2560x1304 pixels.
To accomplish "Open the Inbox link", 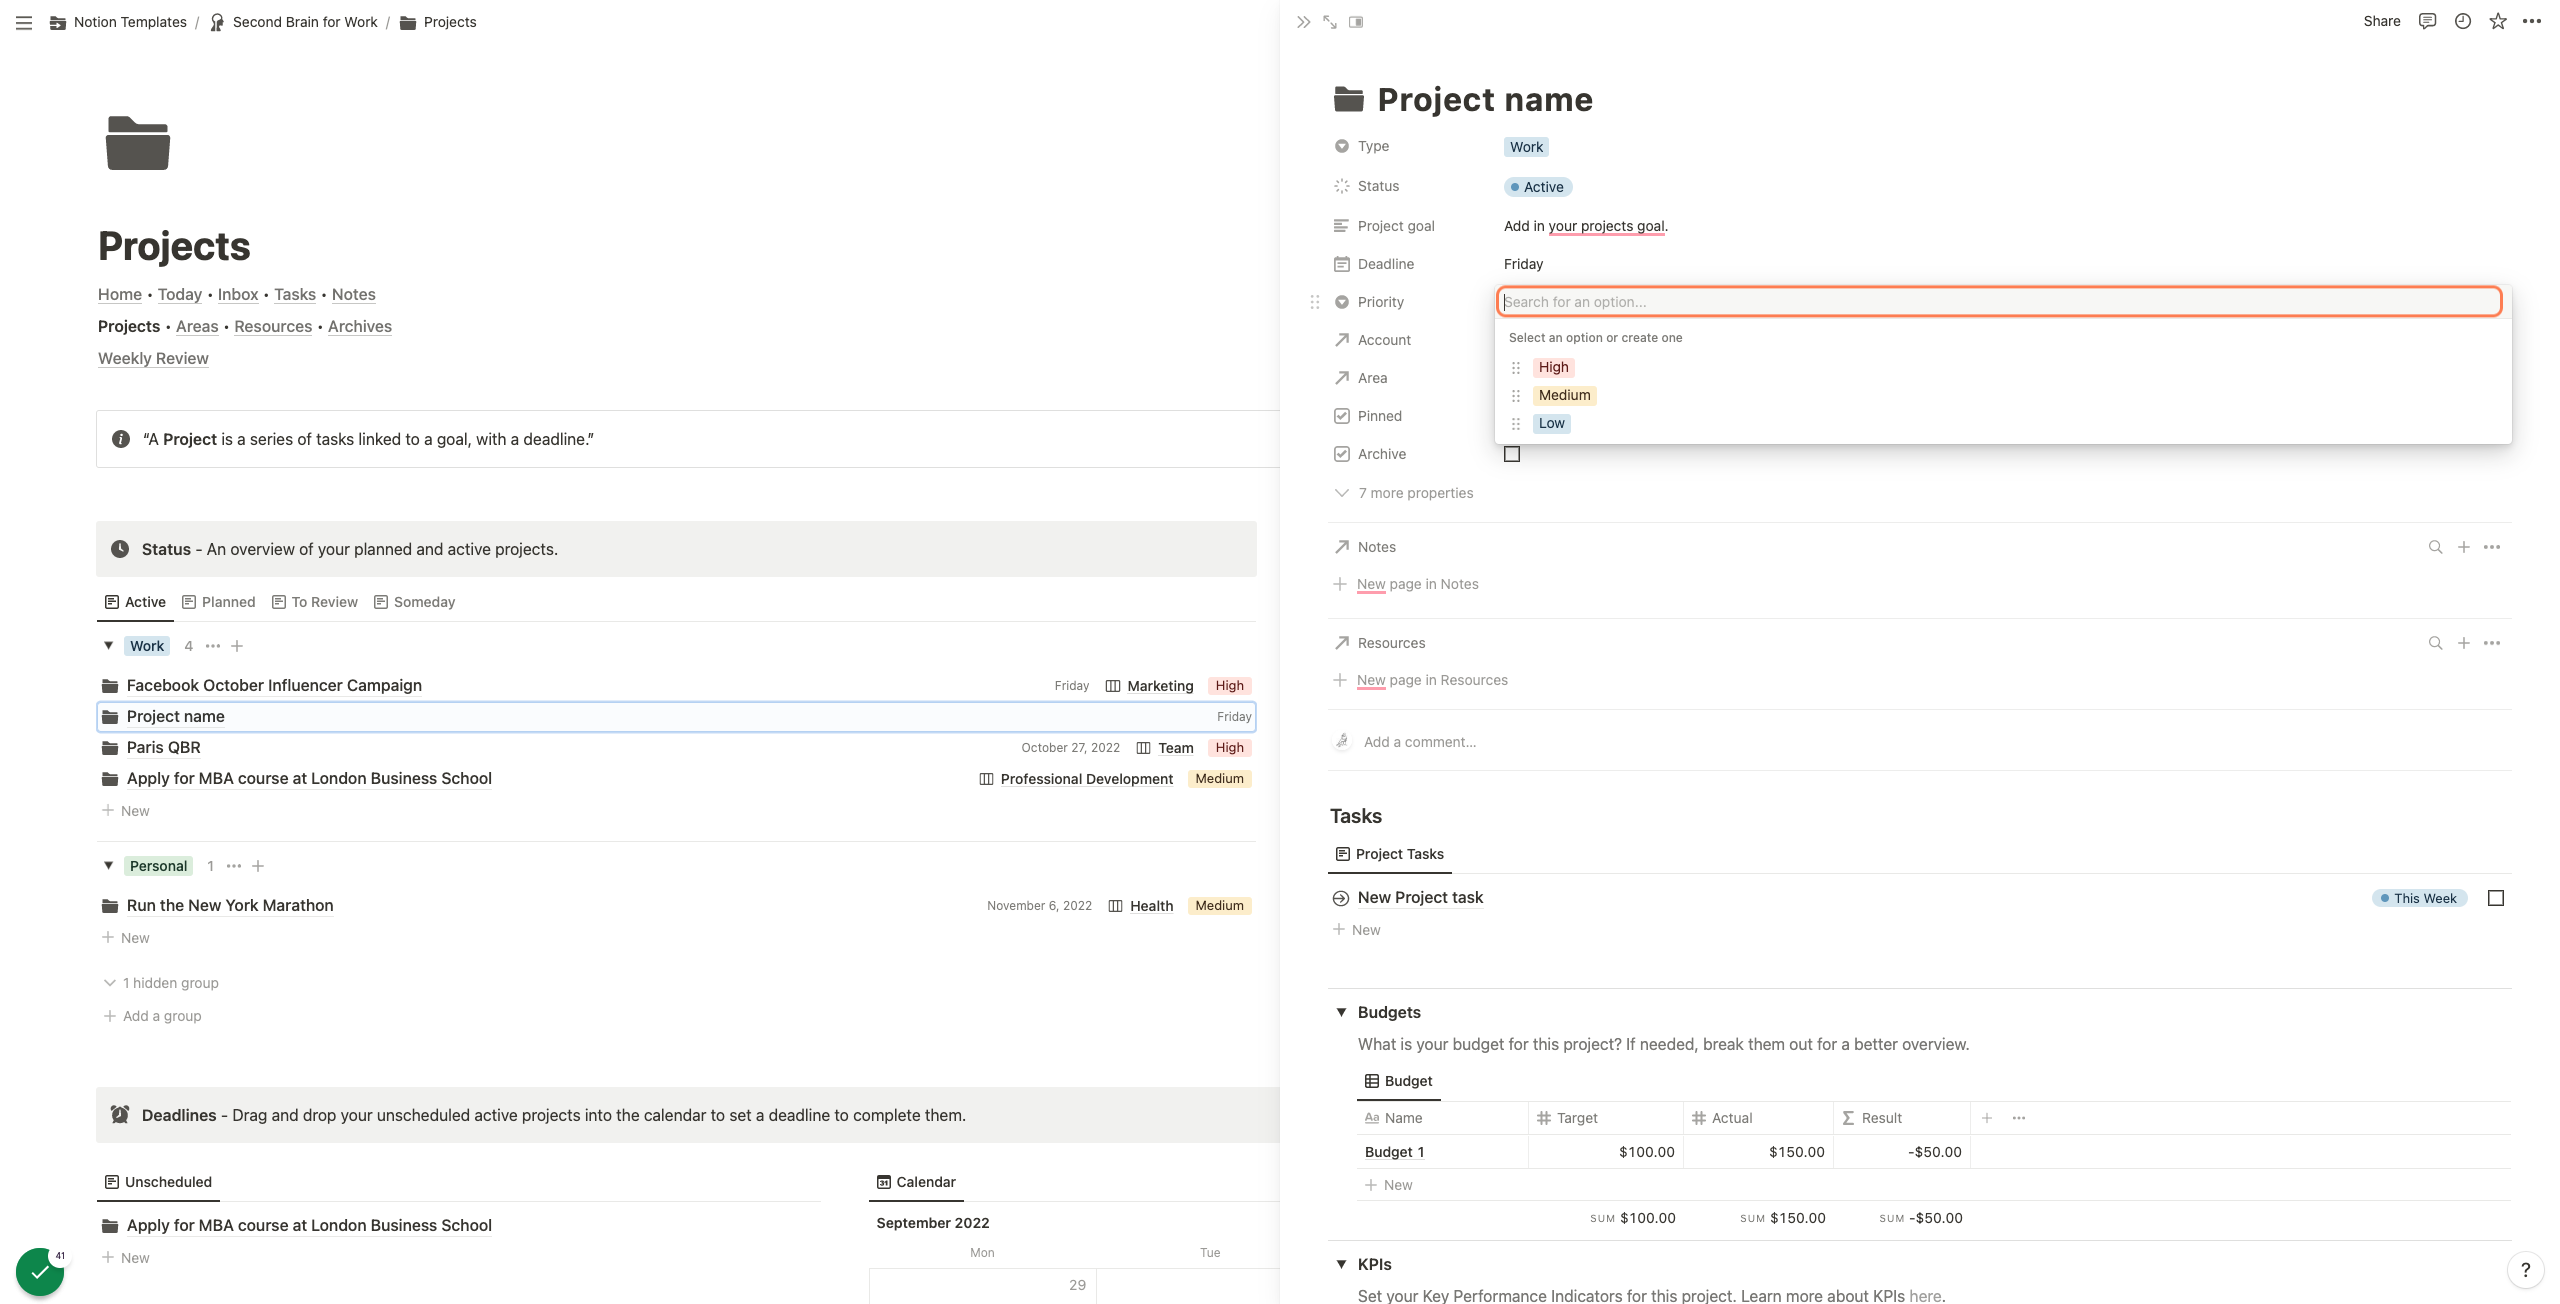I will click(x=238, y=294).
